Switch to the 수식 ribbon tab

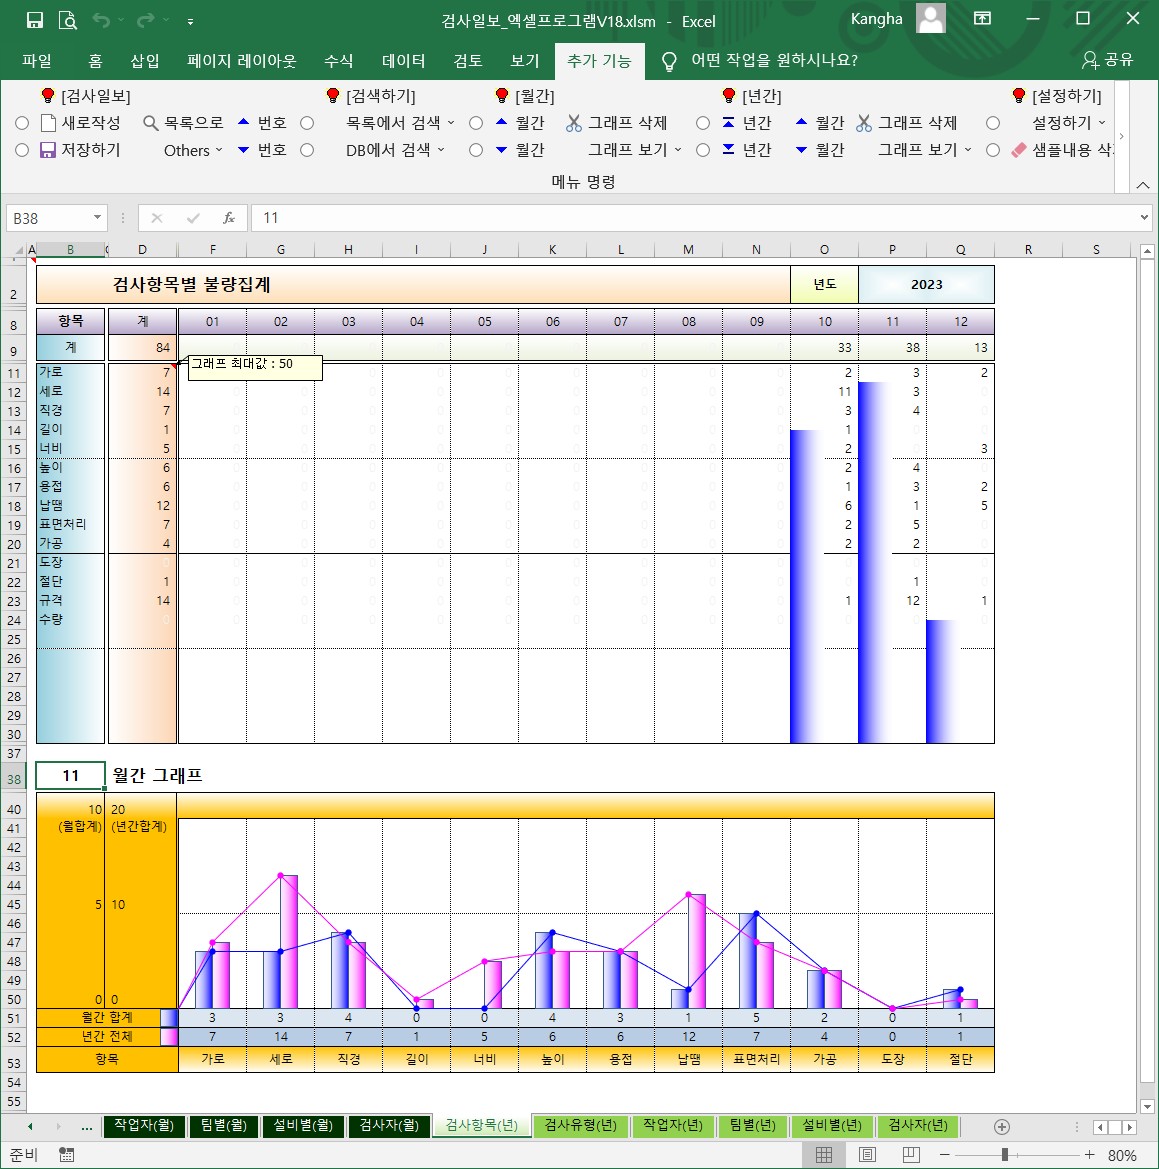point(338,60)
